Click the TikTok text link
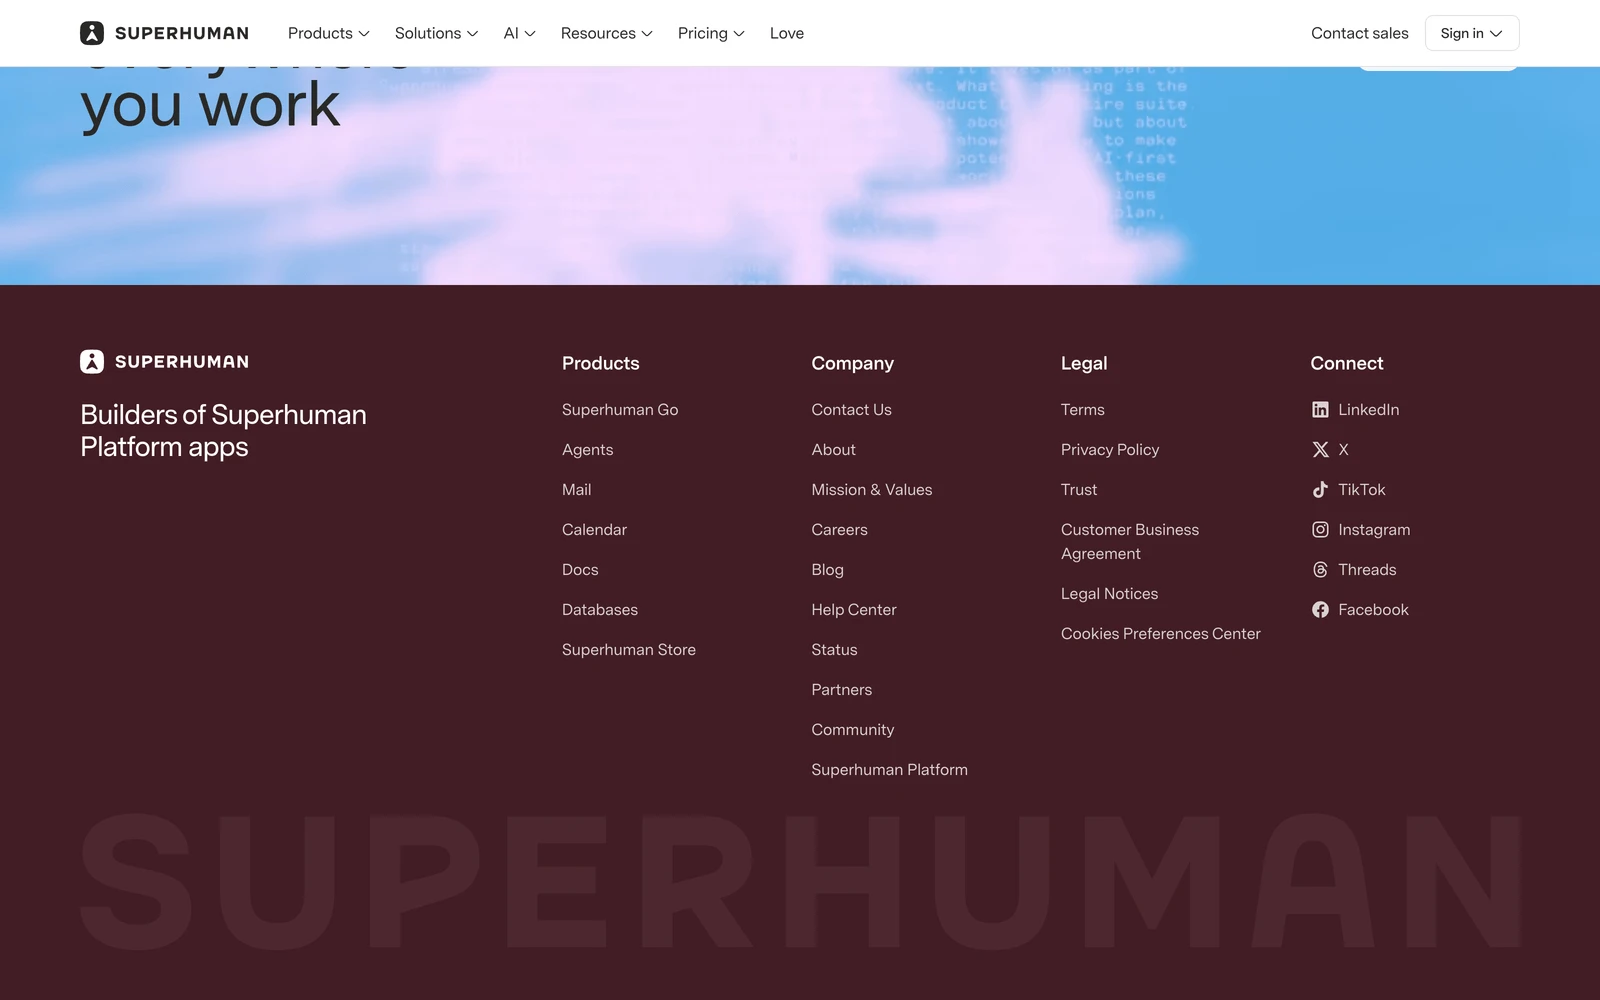This screenshot has height=1000, width=1600. 1362,490
